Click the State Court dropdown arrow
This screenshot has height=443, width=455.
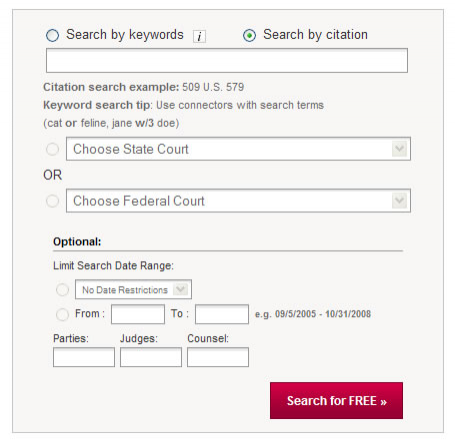(399, 149)
